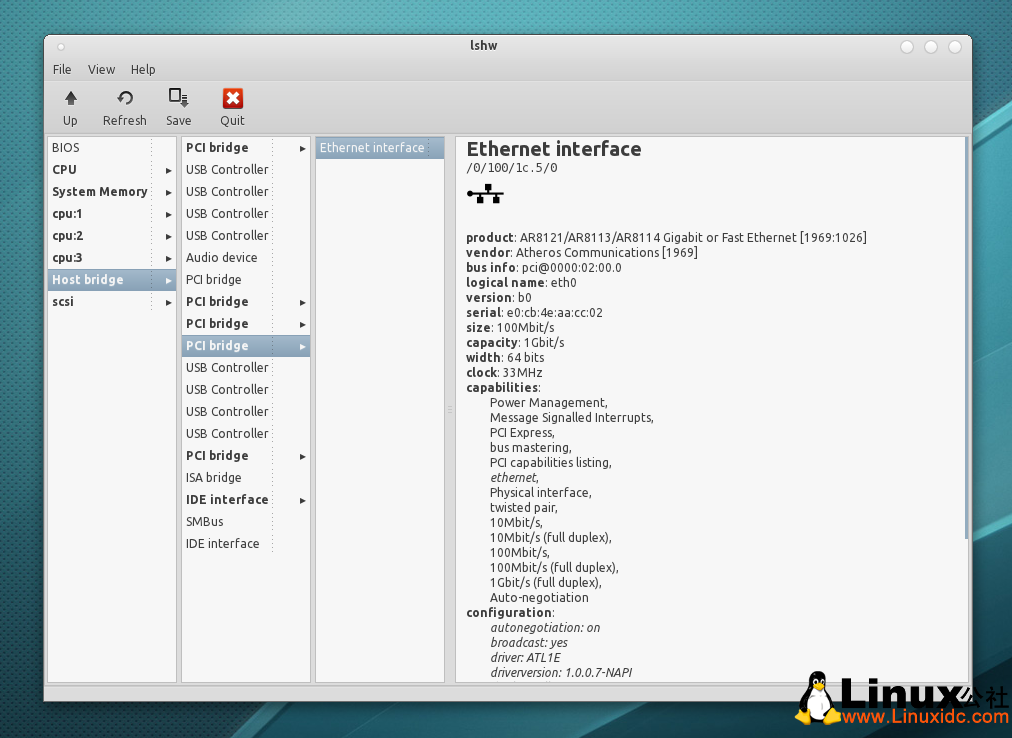Screen dimensions: 1012x738
Task: Select Audio device in the list
Action: (222, 258)
